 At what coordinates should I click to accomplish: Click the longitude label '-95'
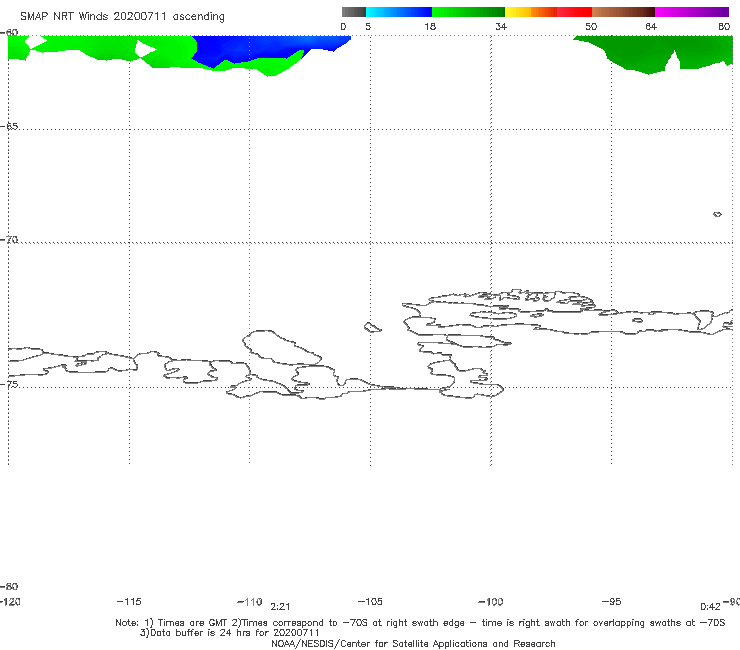coord(611,601)
